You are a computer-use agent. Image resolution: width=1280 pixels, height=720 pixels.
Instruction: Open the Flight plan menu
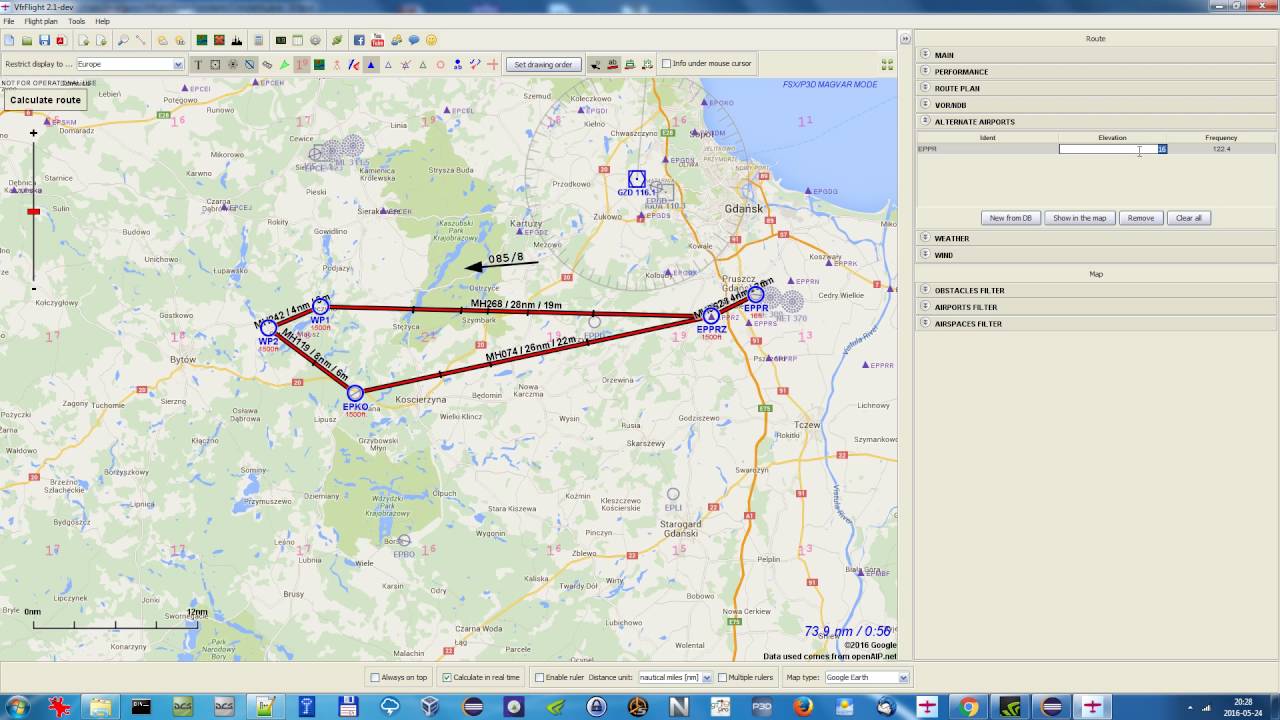pyautogui.click(x=41, y=21)
